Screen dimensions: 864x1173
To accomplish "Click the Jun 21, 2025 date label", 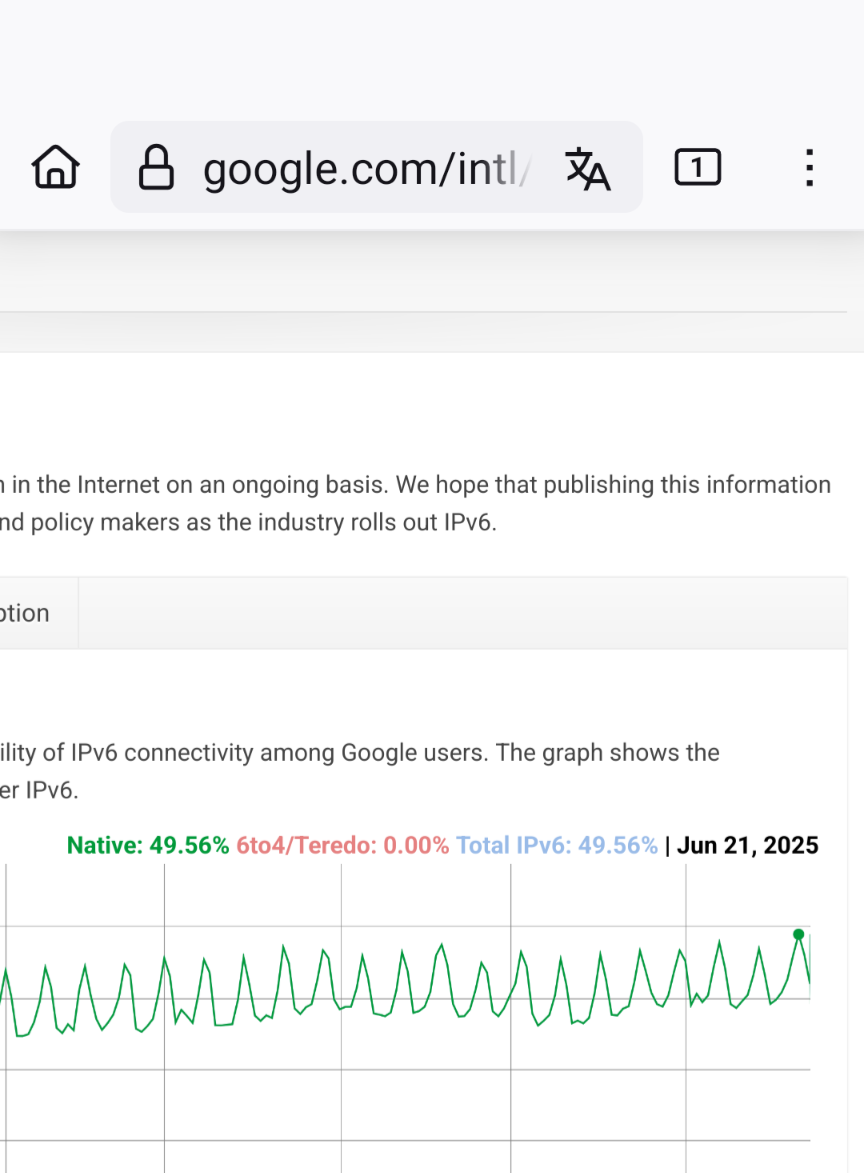I will (x=747, y=845).
